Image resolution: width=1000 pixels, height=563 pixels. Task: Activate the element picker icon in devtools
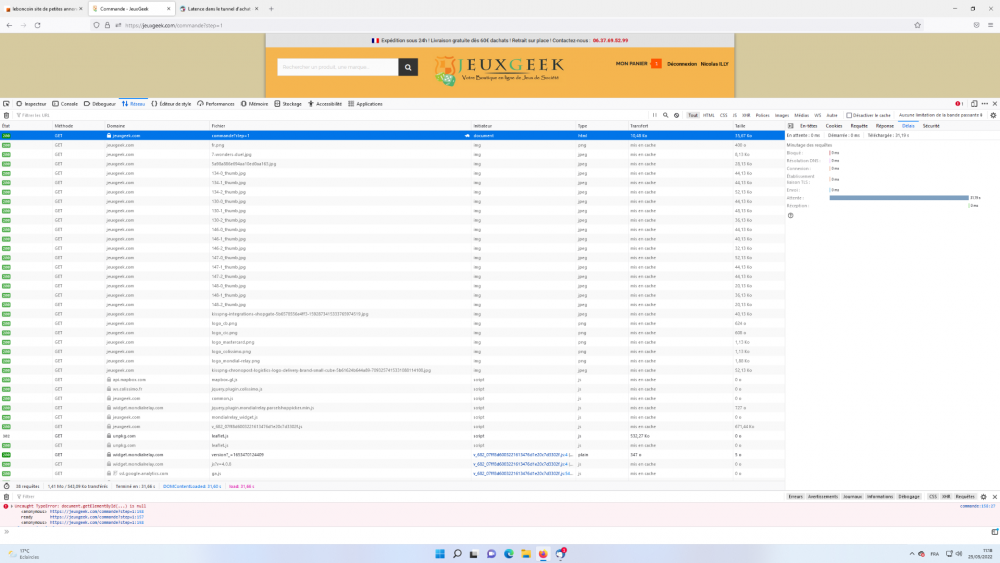pyautogui.click(x=6, y=104)
